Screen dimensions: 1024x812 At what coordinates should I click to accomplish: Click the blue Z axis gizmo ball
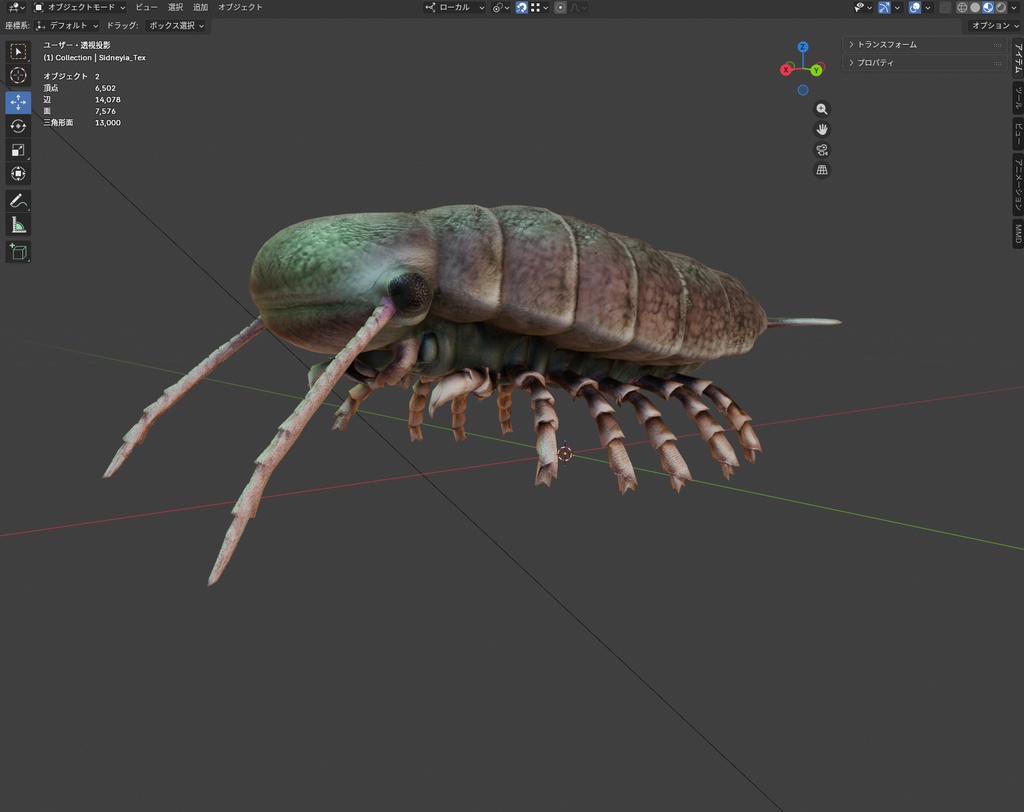pyautogui.click(x=803, y=47)
